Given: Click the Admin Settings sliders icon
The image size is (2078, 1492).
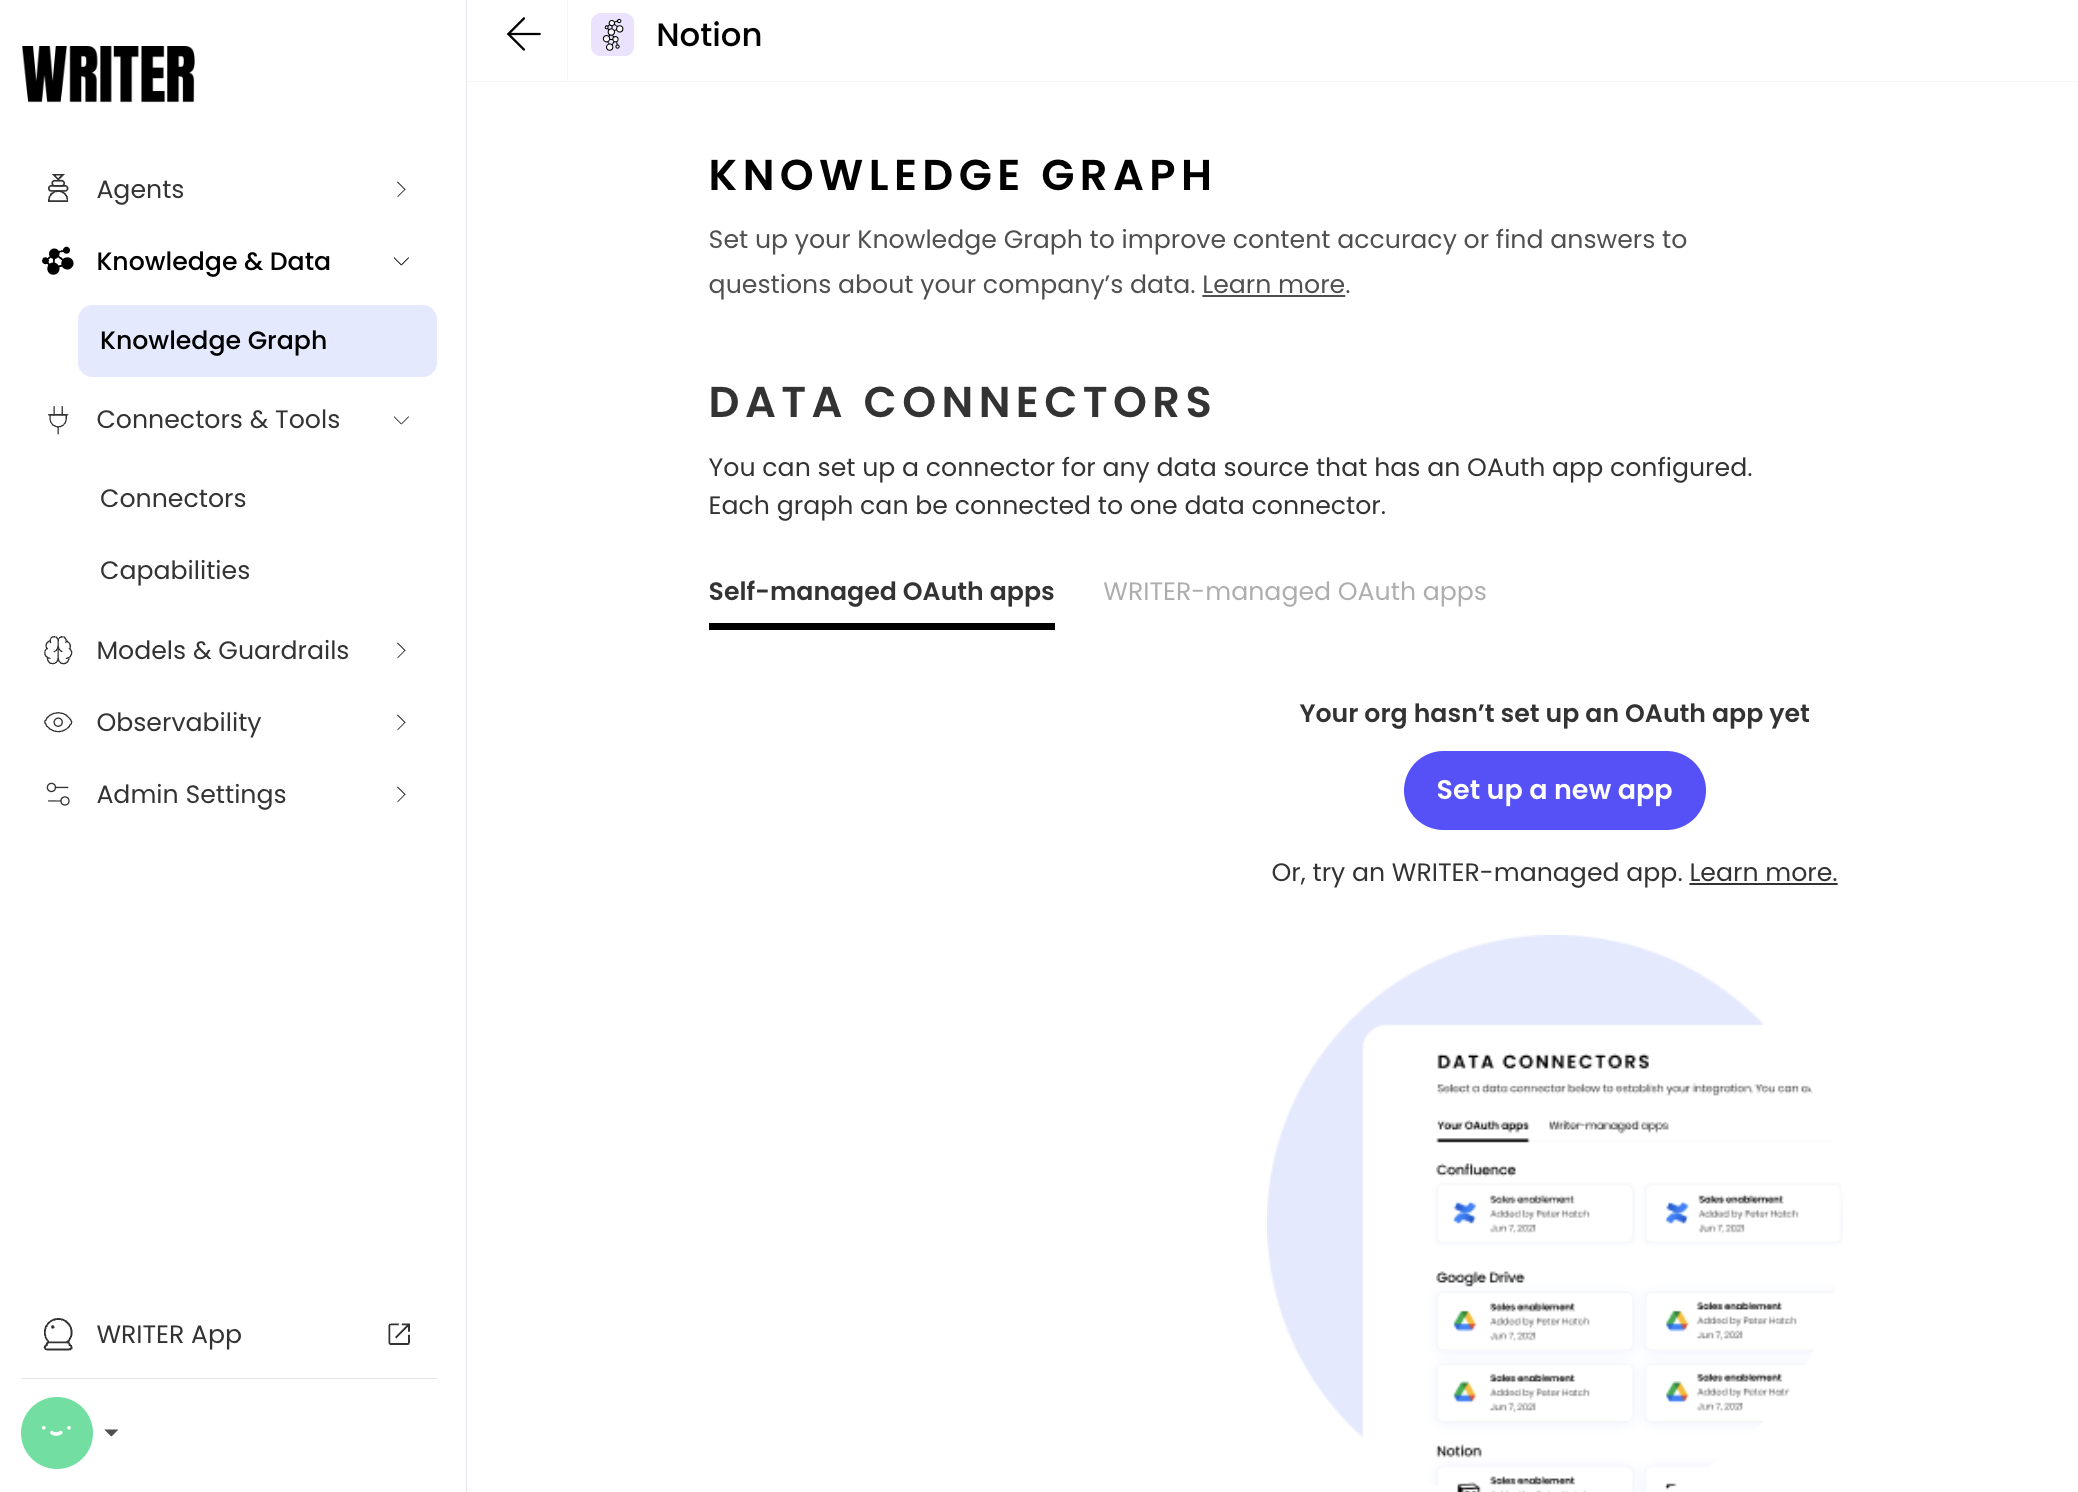Looking at the screenshot, I should pos(58,794).
